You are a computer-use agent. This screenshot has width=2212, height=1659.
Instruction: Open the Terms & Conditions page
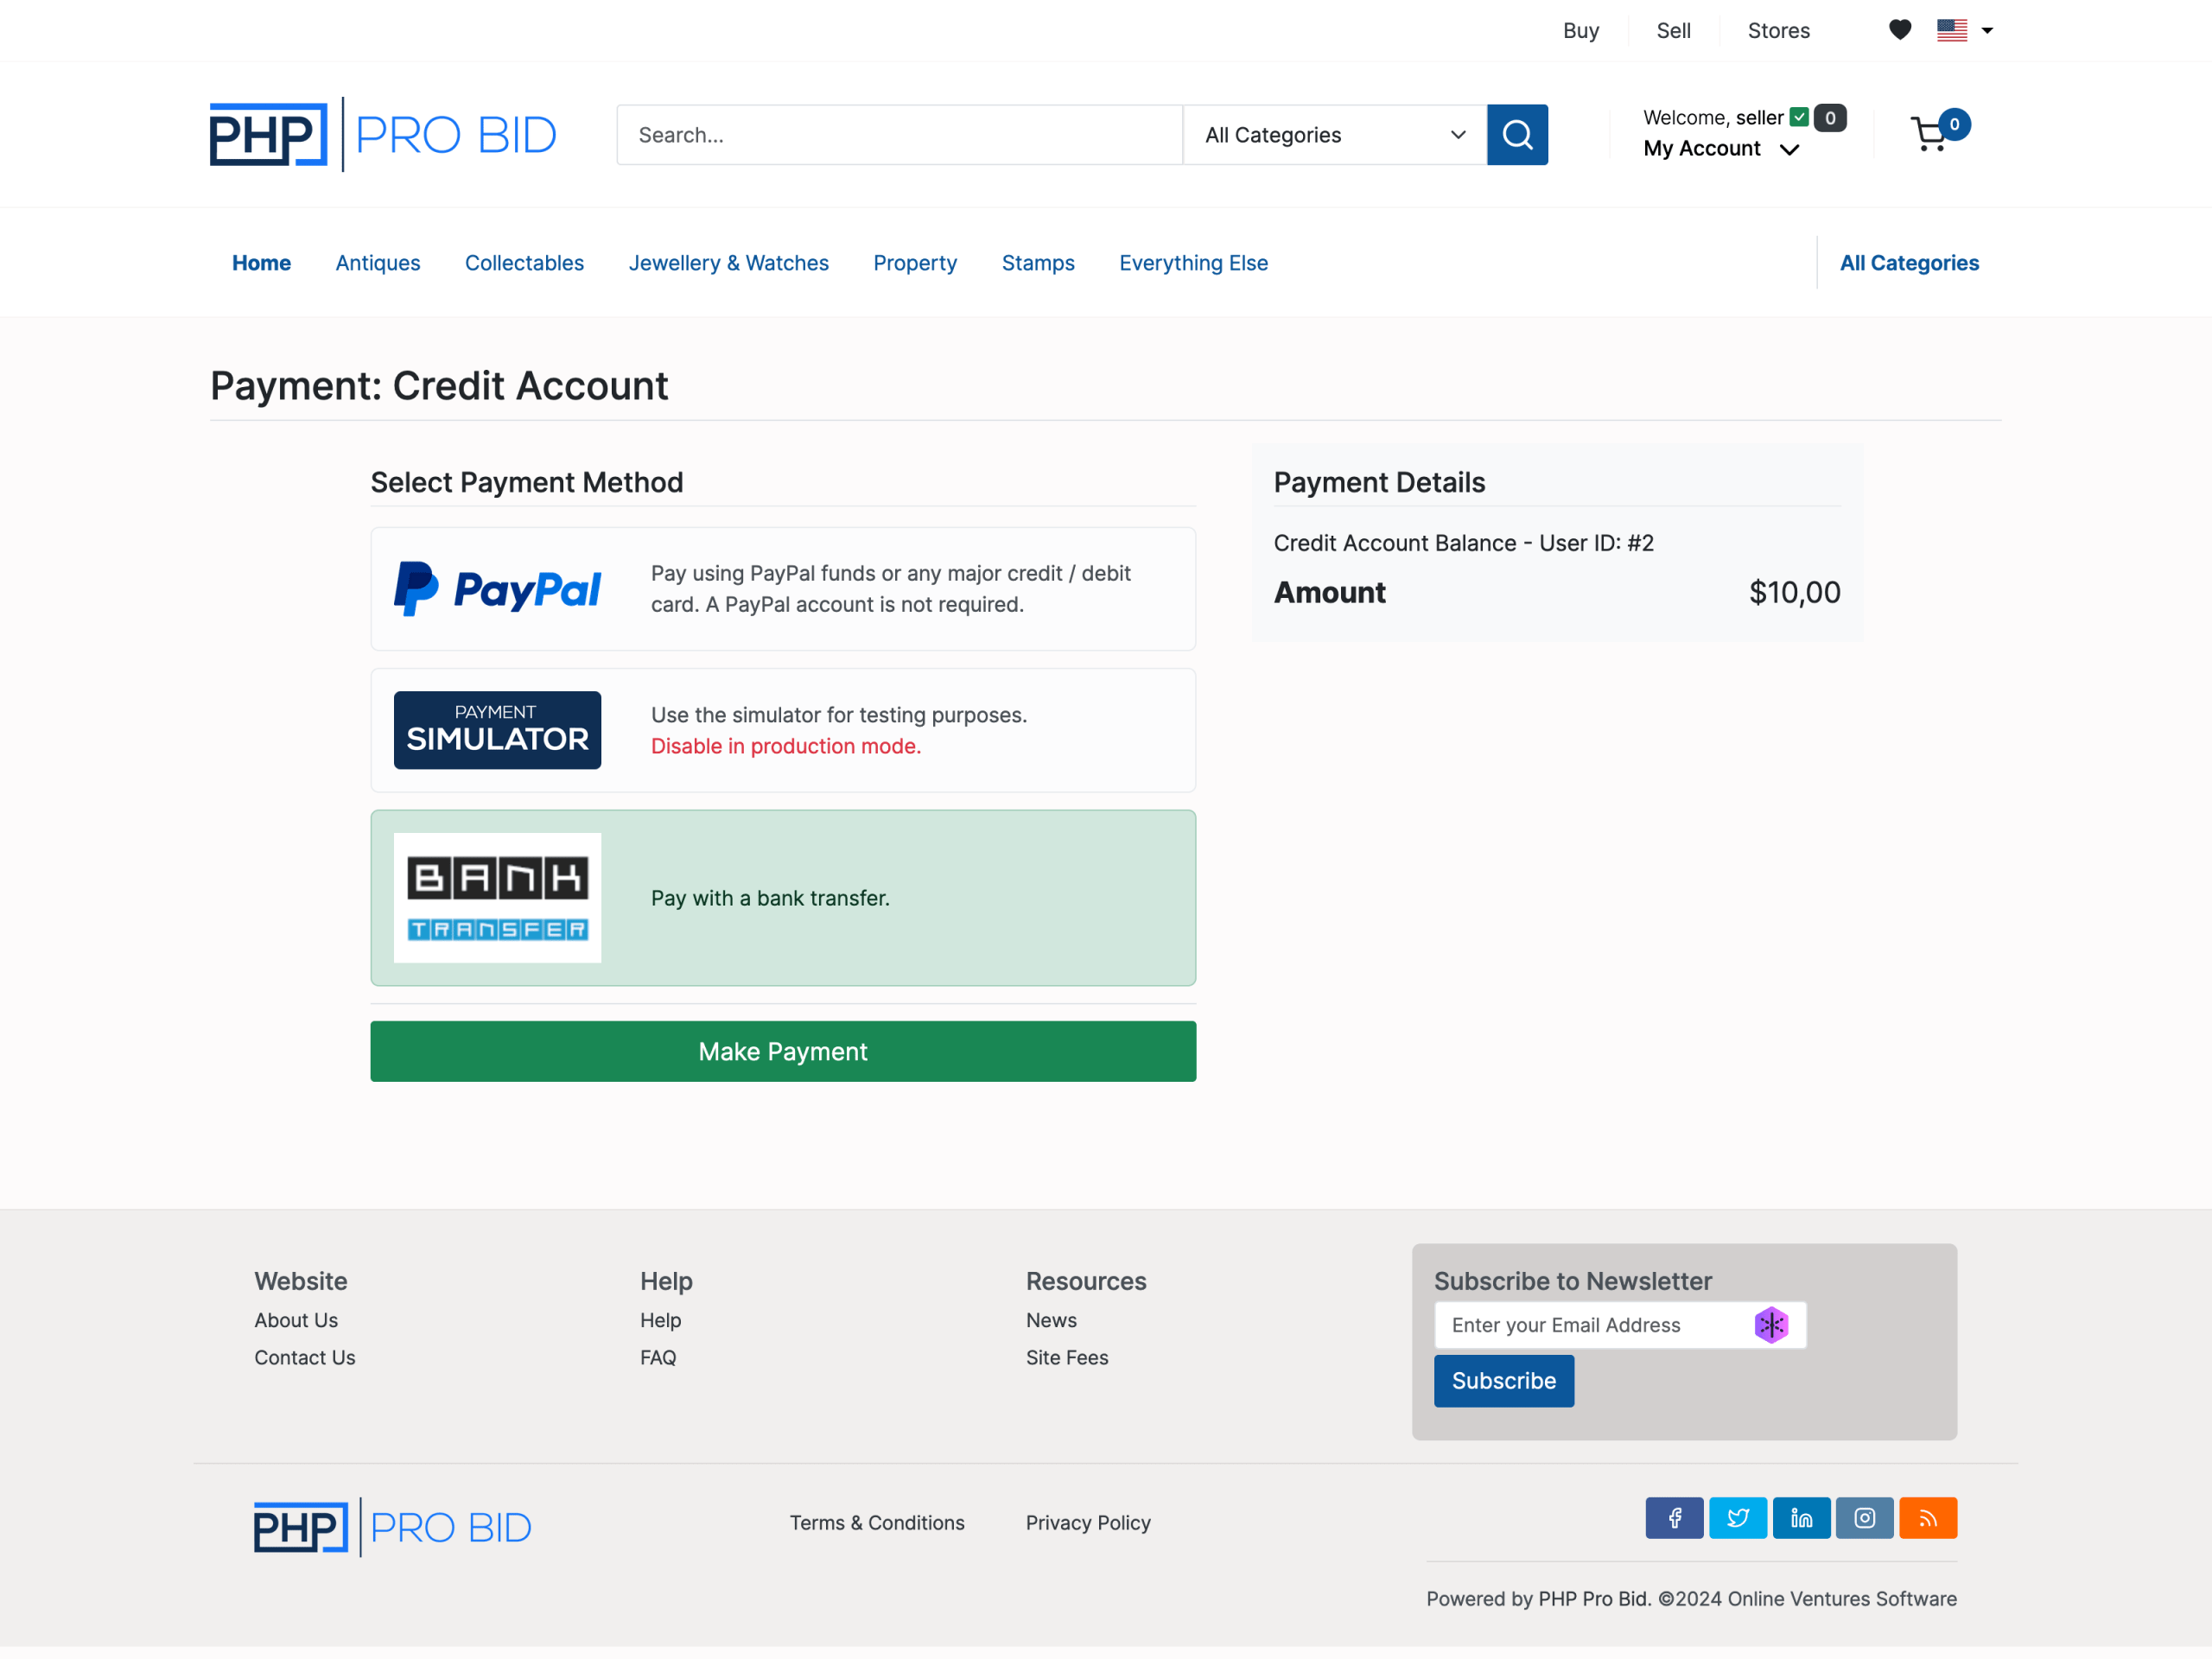(877, 1522)
